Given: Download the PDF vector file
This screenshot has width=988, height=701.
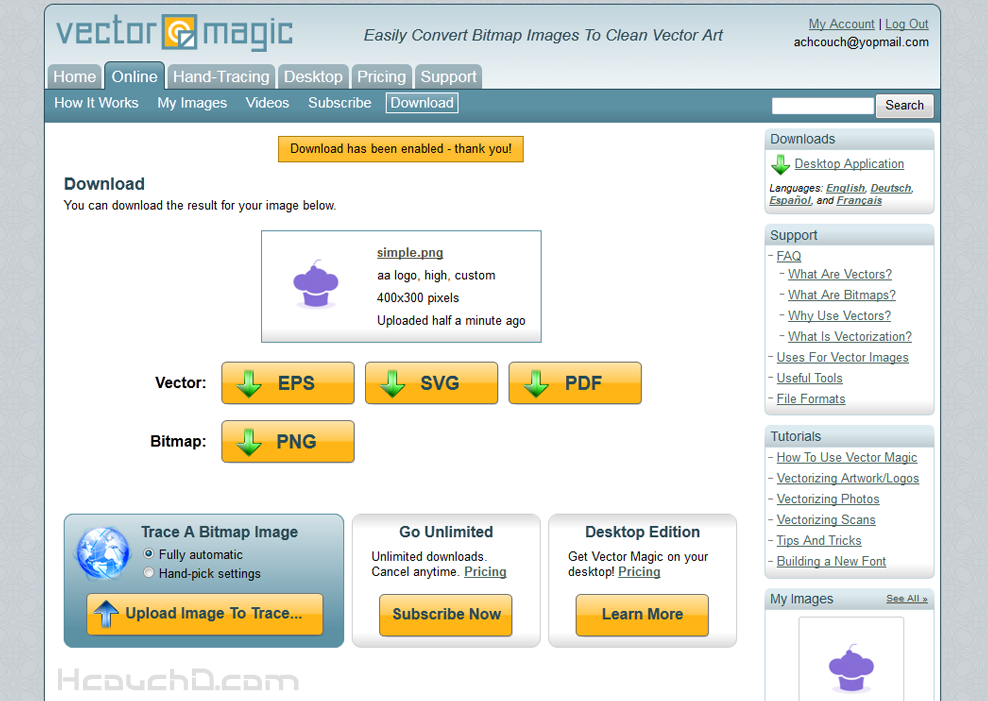Looking at the screenshot, I should tap(575, 383).
